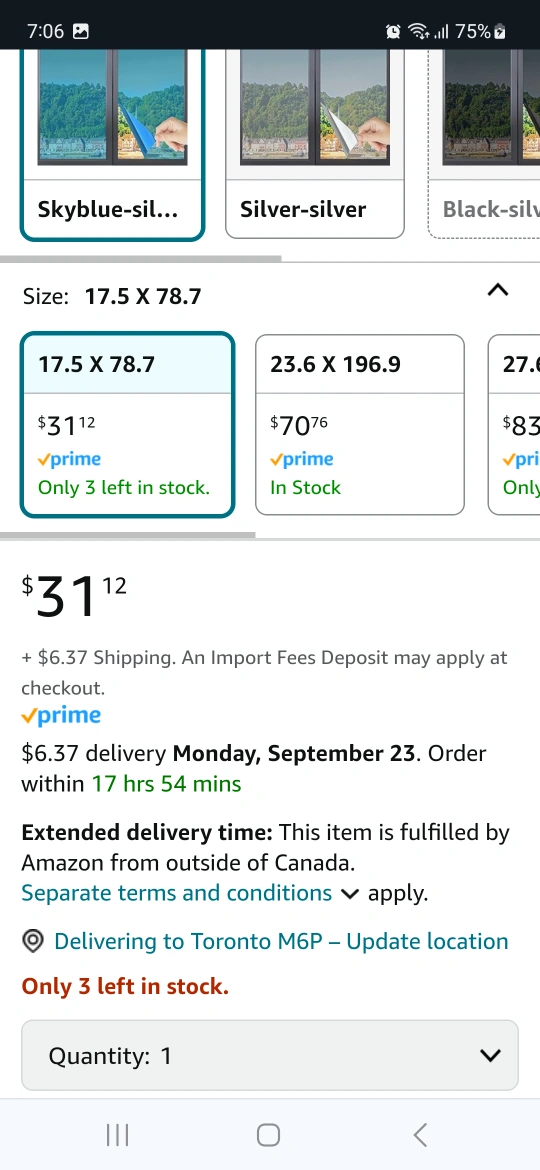Tap the Android back navigation icon
Image resolution: width=540 pixels, height=1170 pixels.
[420, 1135]
